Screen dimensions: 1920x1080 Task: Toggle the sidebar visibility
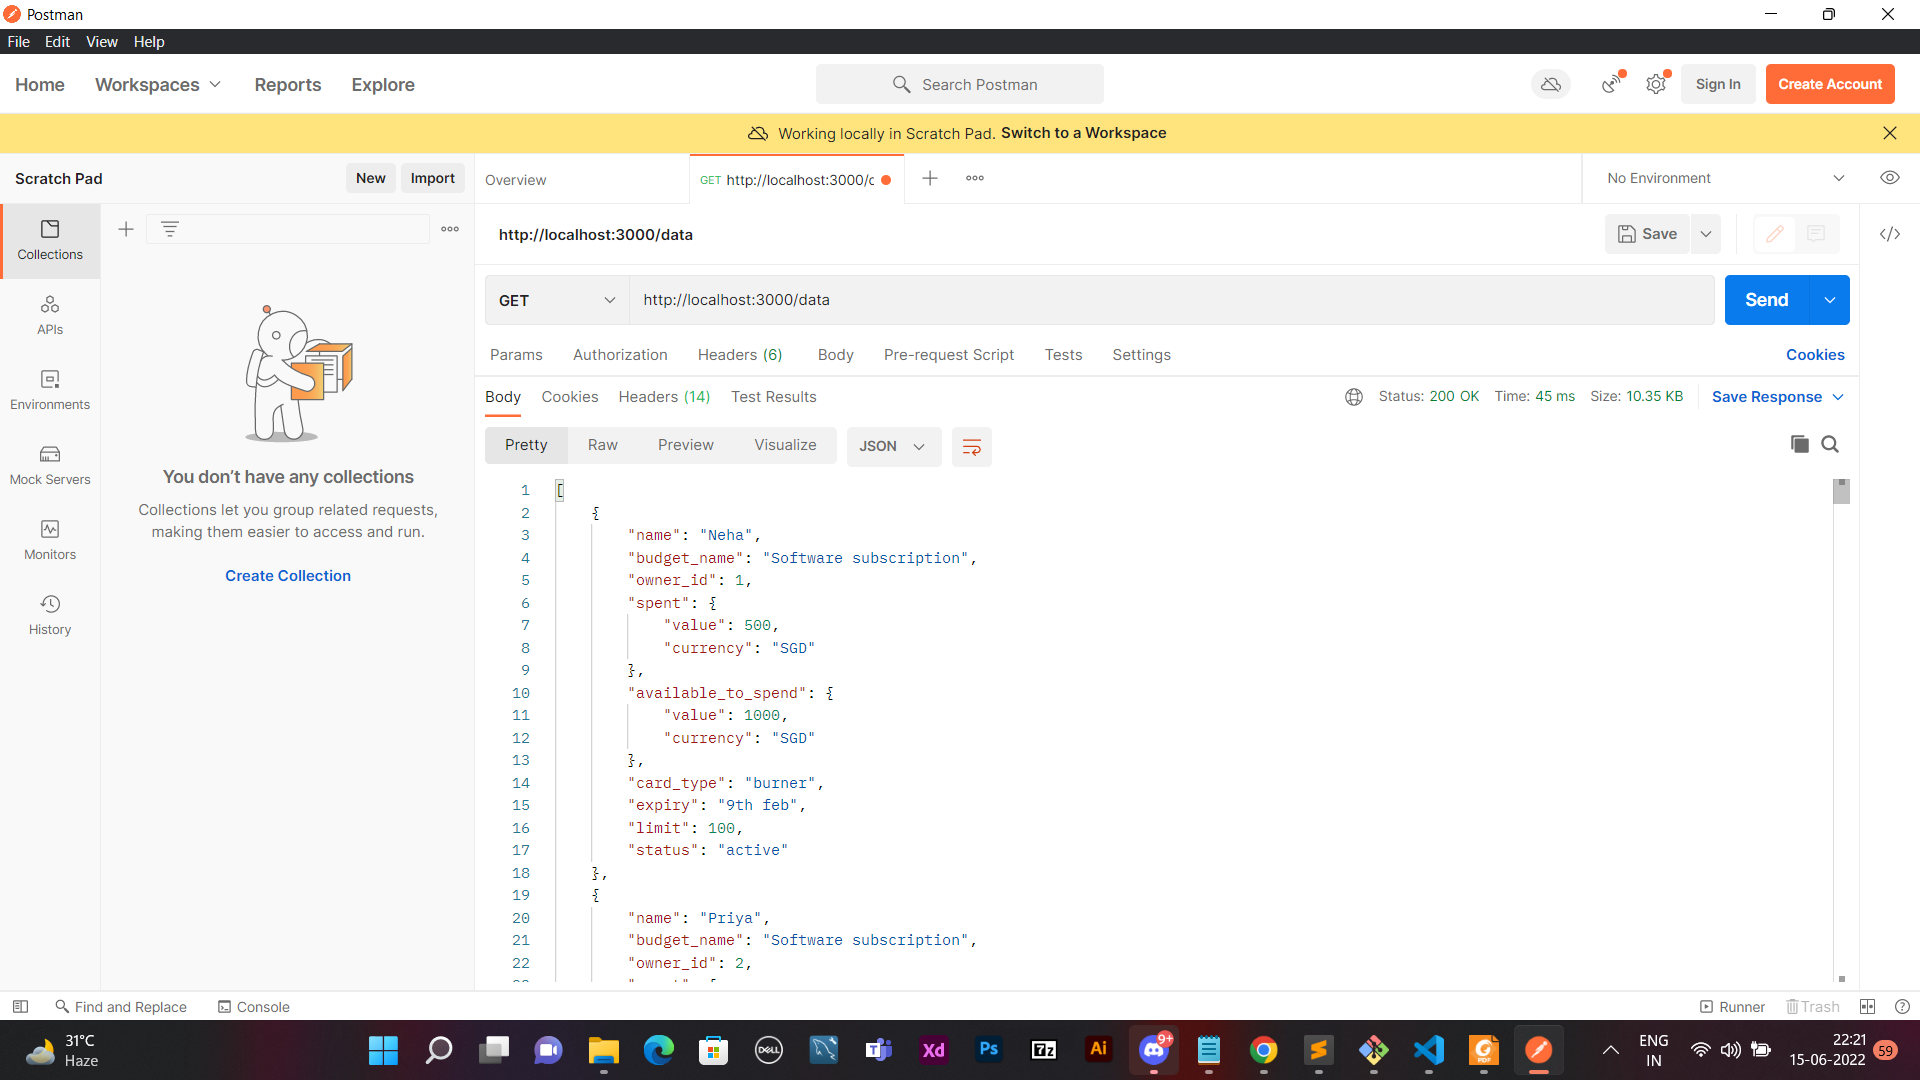(x=20, y=1006)
